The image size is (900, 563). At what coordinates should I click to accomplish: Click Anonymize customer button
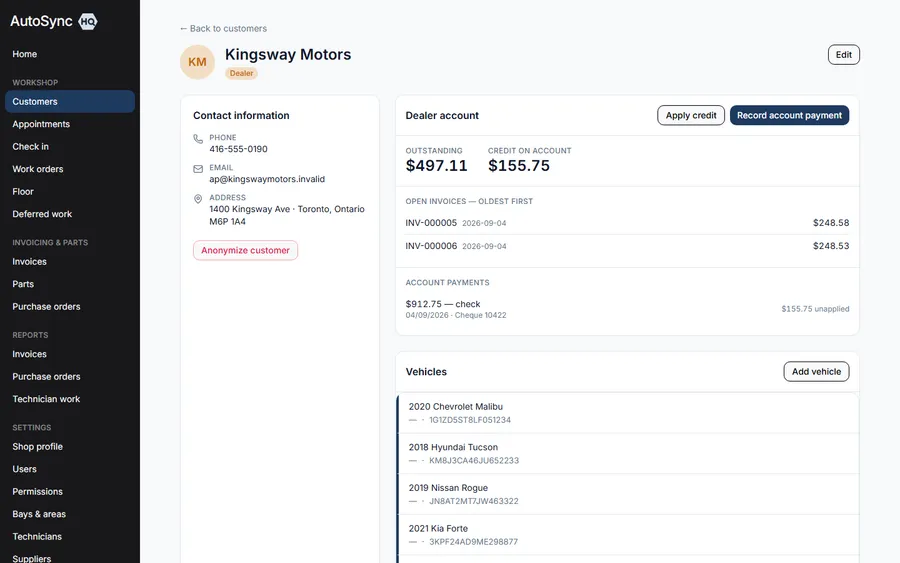click(x=245, y=250)
